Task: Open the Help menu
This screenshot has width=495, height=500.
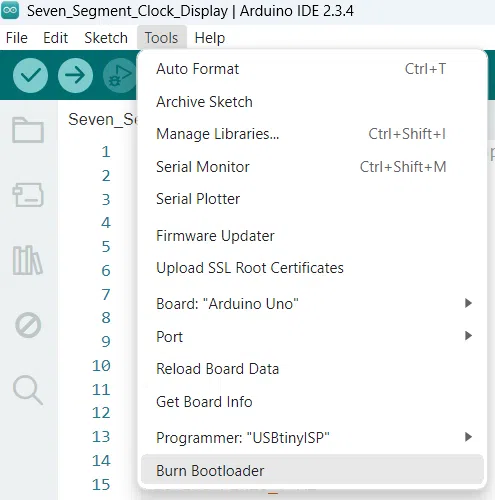Action: (210, 38)
